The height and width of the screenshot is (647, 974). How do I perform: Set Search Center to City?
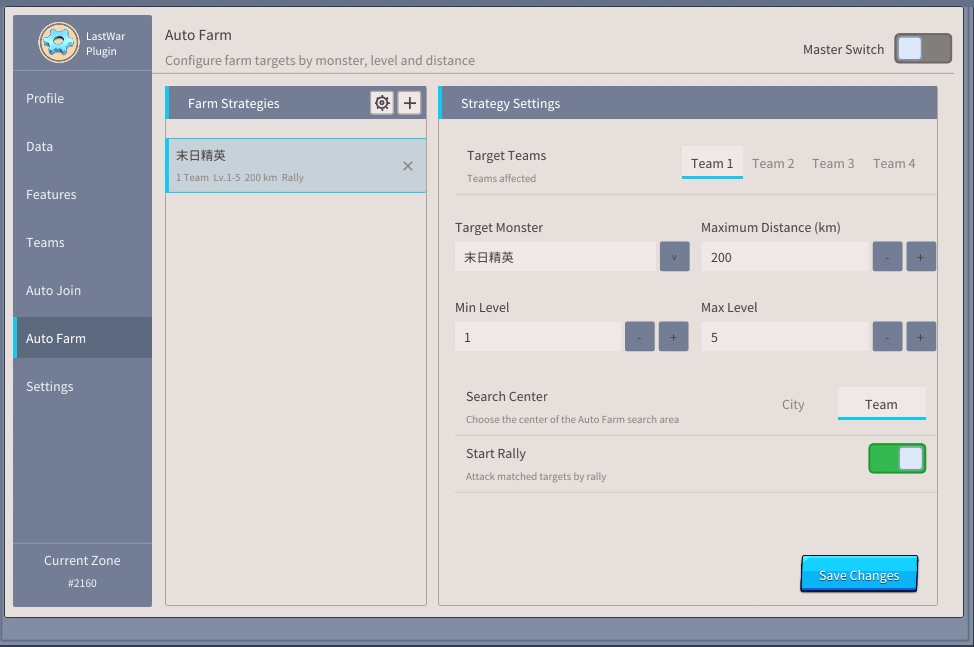tap(793, 404)
